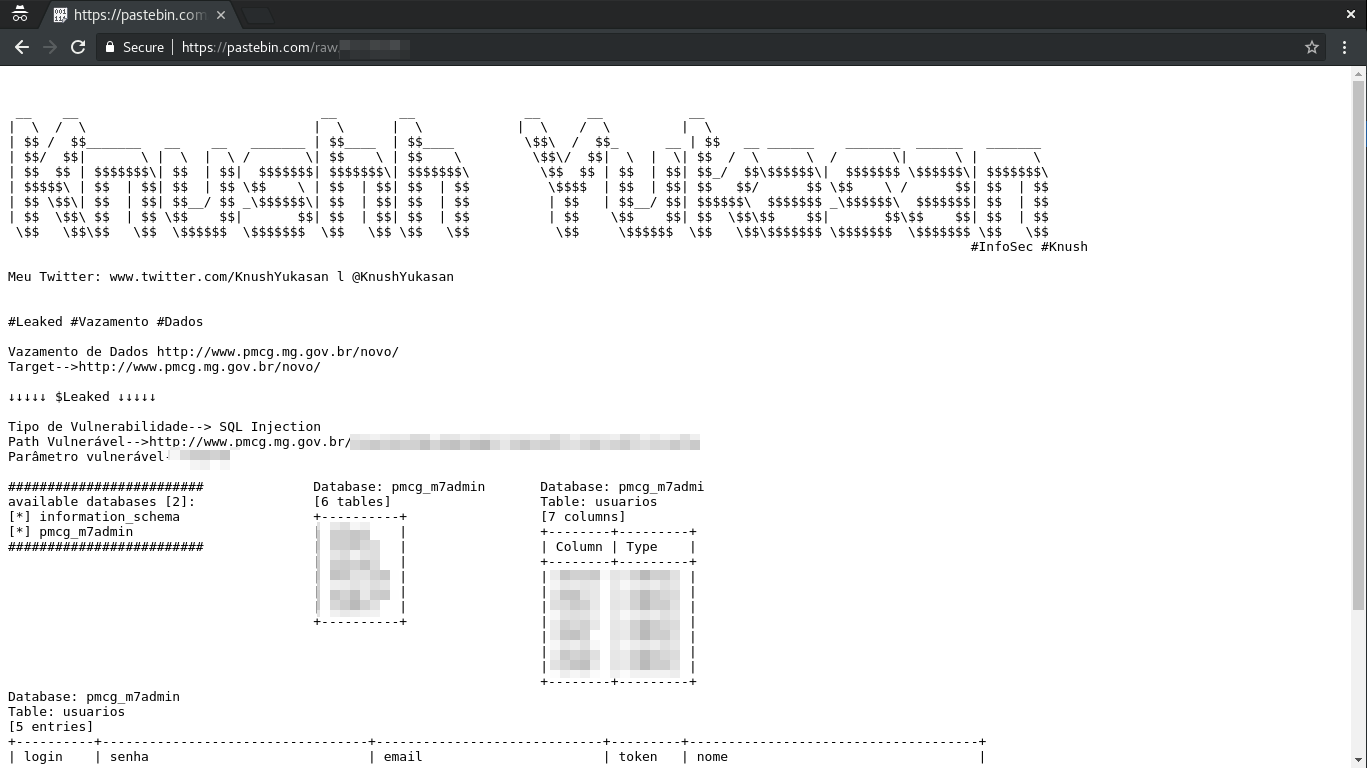Click the incognito mode icon
Screen dimensions: 1367x768
[19, 15]
